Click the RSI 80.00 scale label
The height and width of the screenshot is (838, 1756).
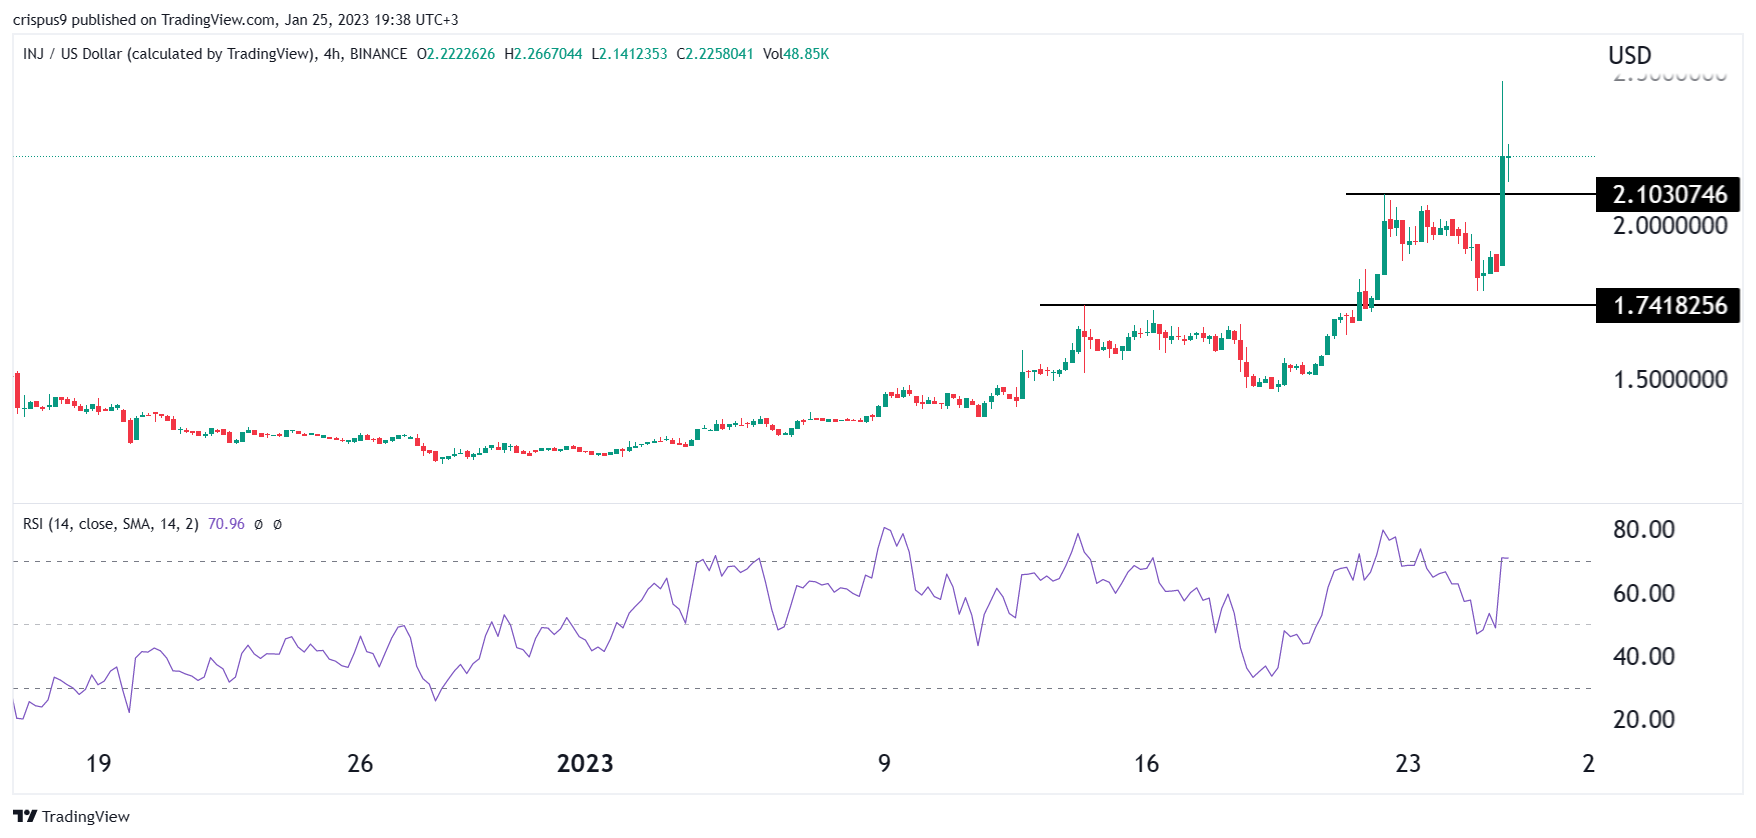pos(1644,530)
